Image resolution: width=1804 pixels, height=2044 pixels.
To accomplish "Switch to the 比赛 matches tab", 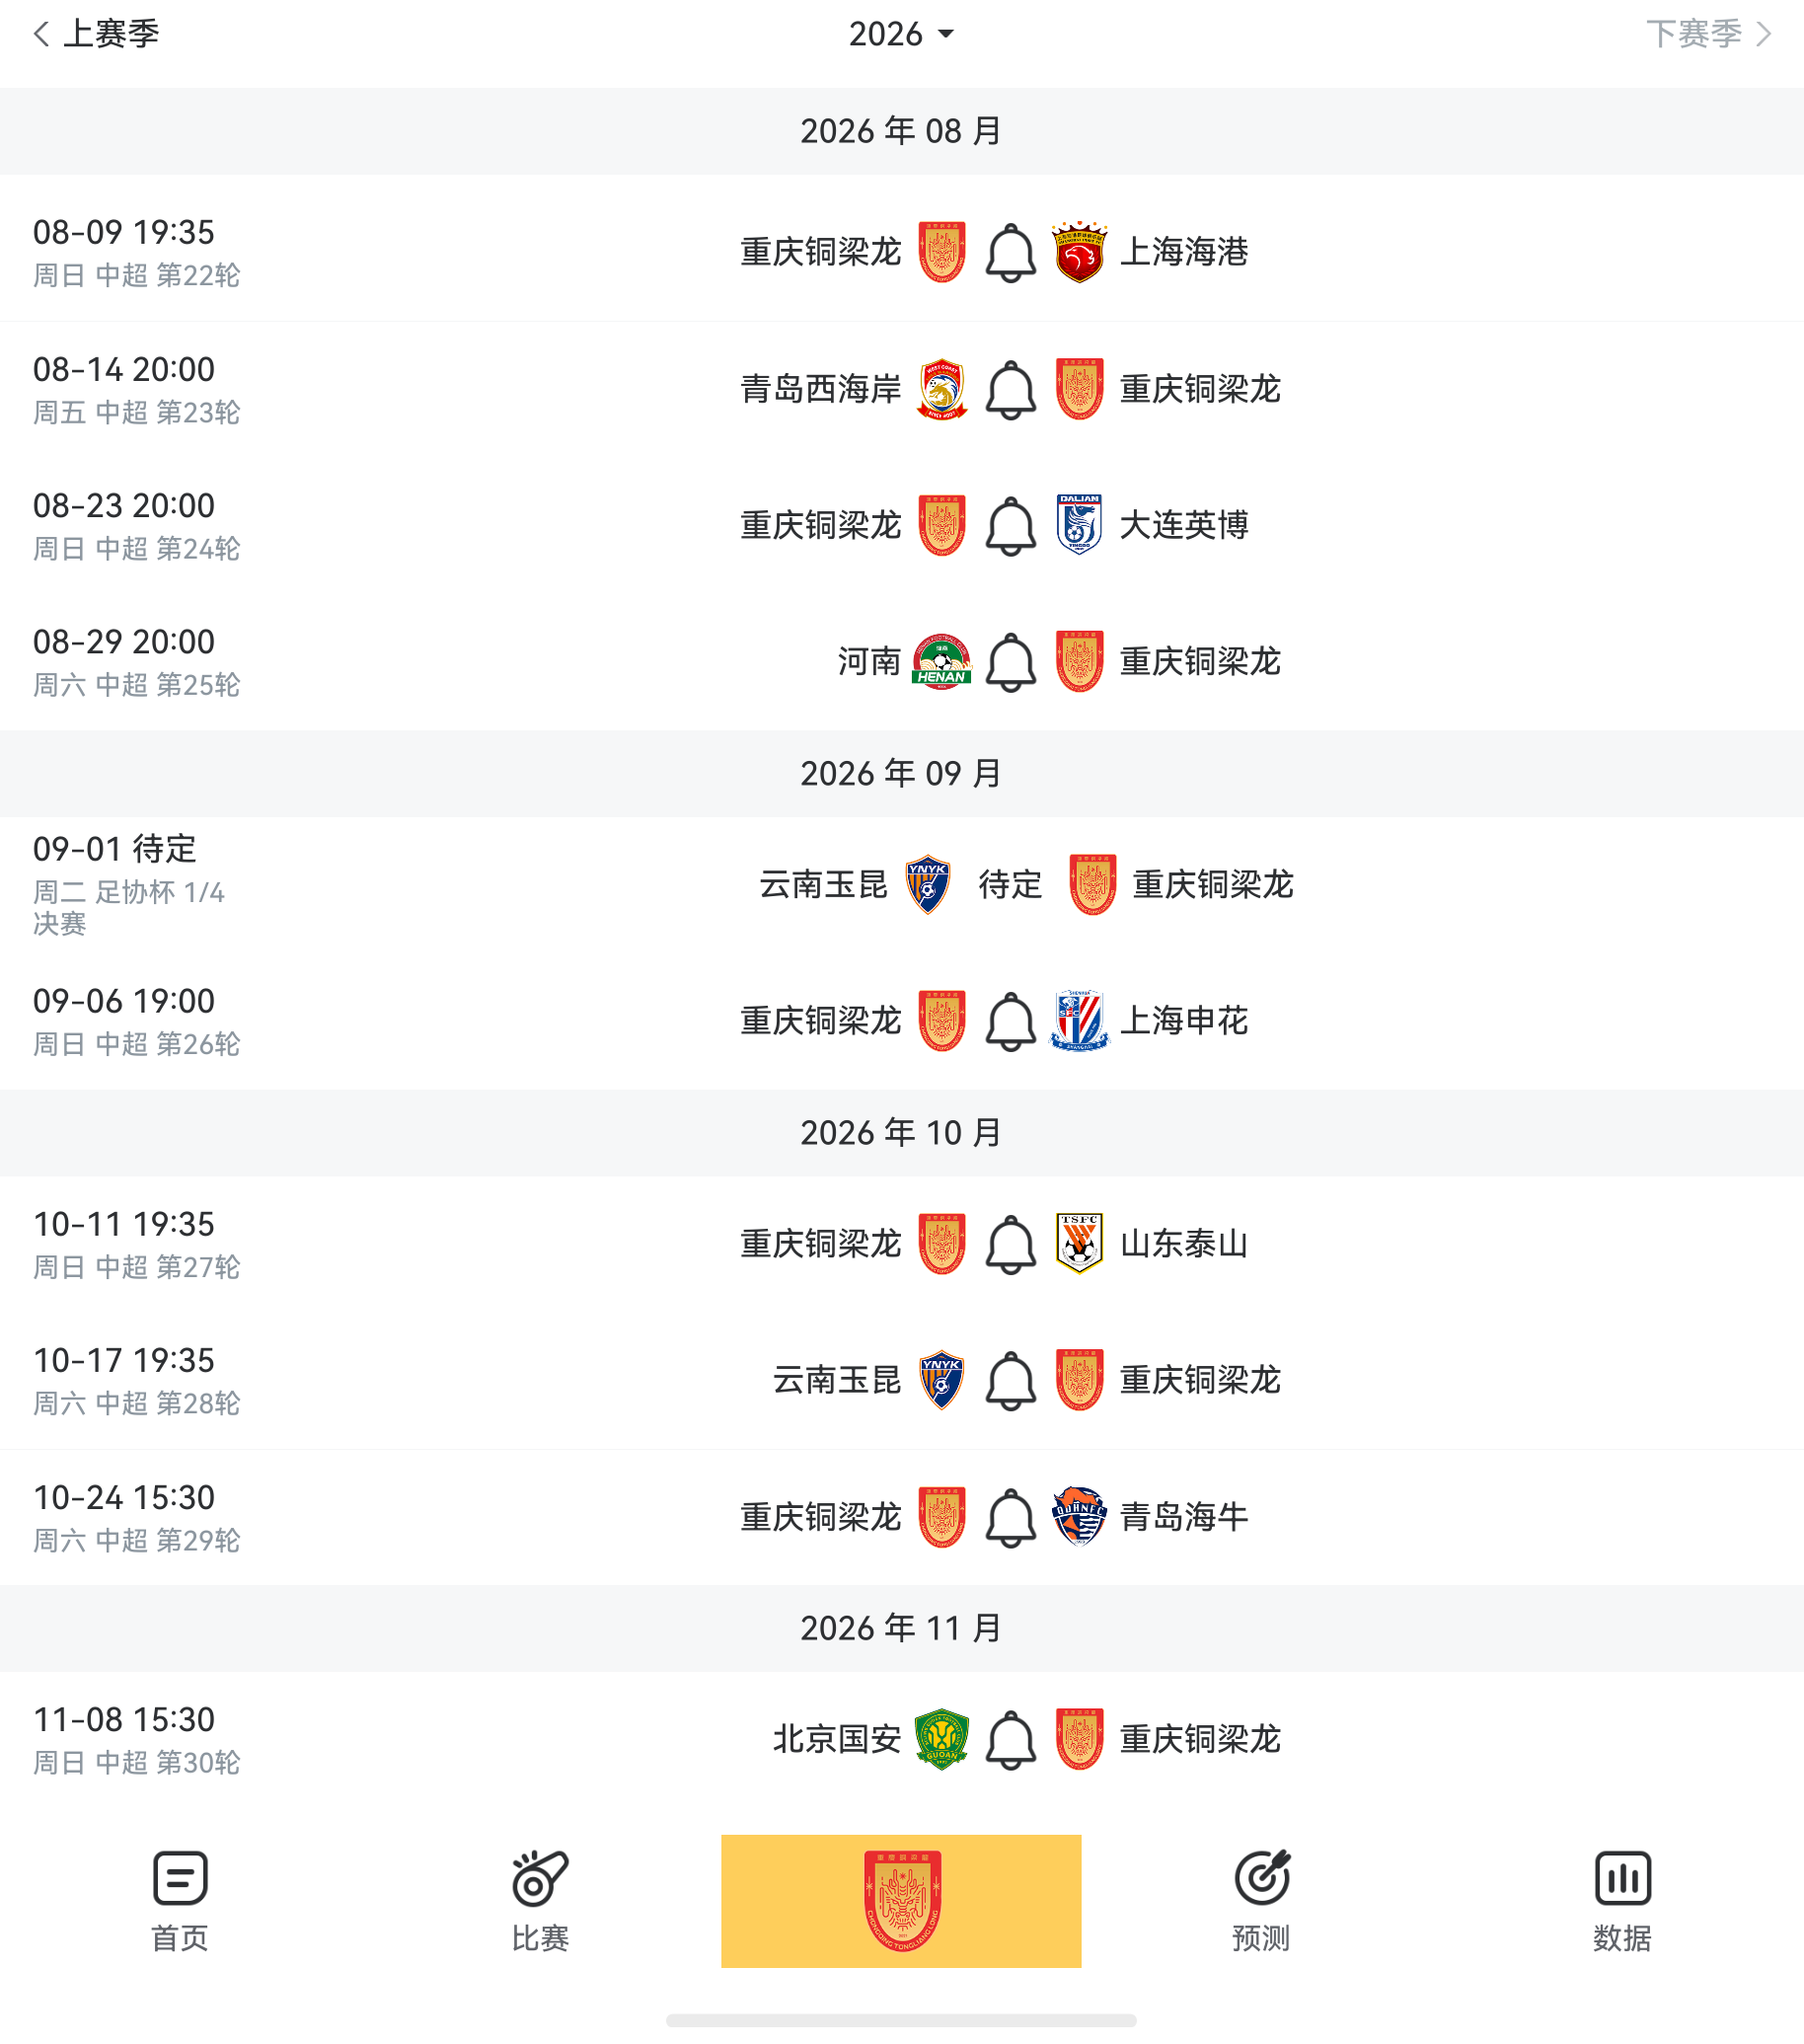I will coord(540,1901).
